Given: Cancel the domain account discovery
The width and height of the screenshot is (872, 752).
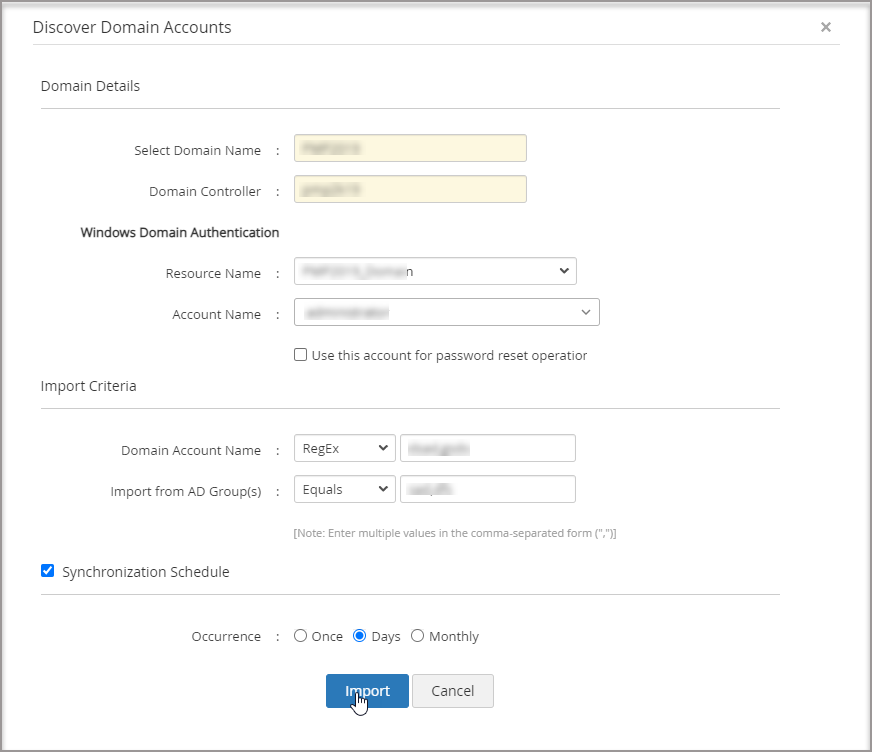Looking at the screenshot, I should tap(452, 691).
